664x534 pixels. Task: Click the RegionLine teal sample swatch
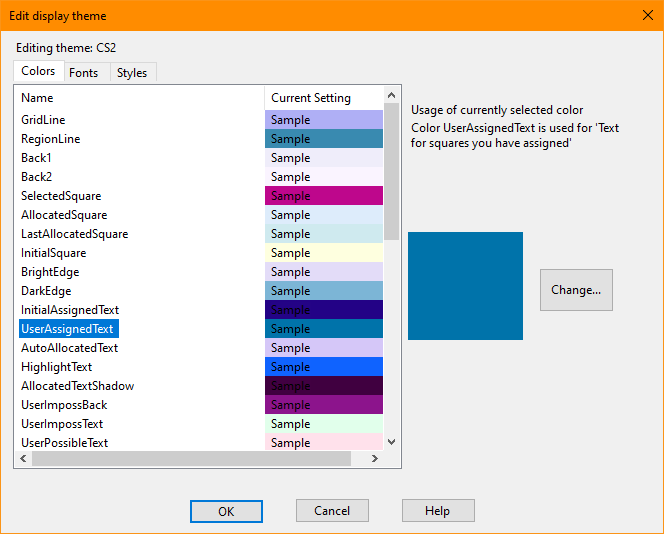coord(324,139)
